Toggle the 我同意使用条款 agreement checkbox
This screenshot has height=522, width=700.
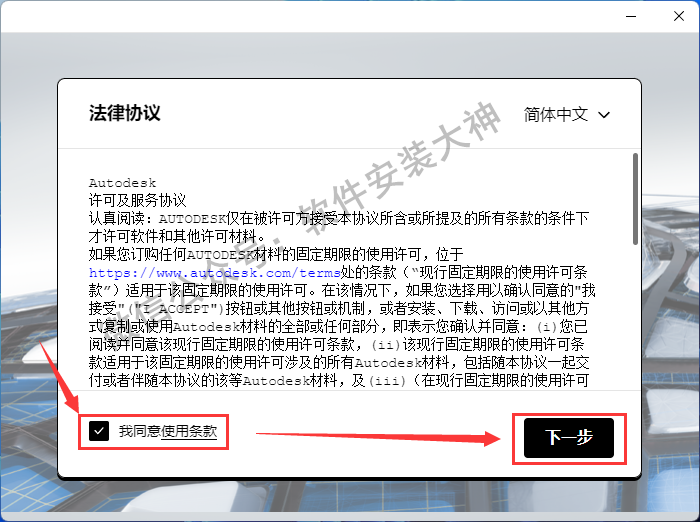pos(99,431)
